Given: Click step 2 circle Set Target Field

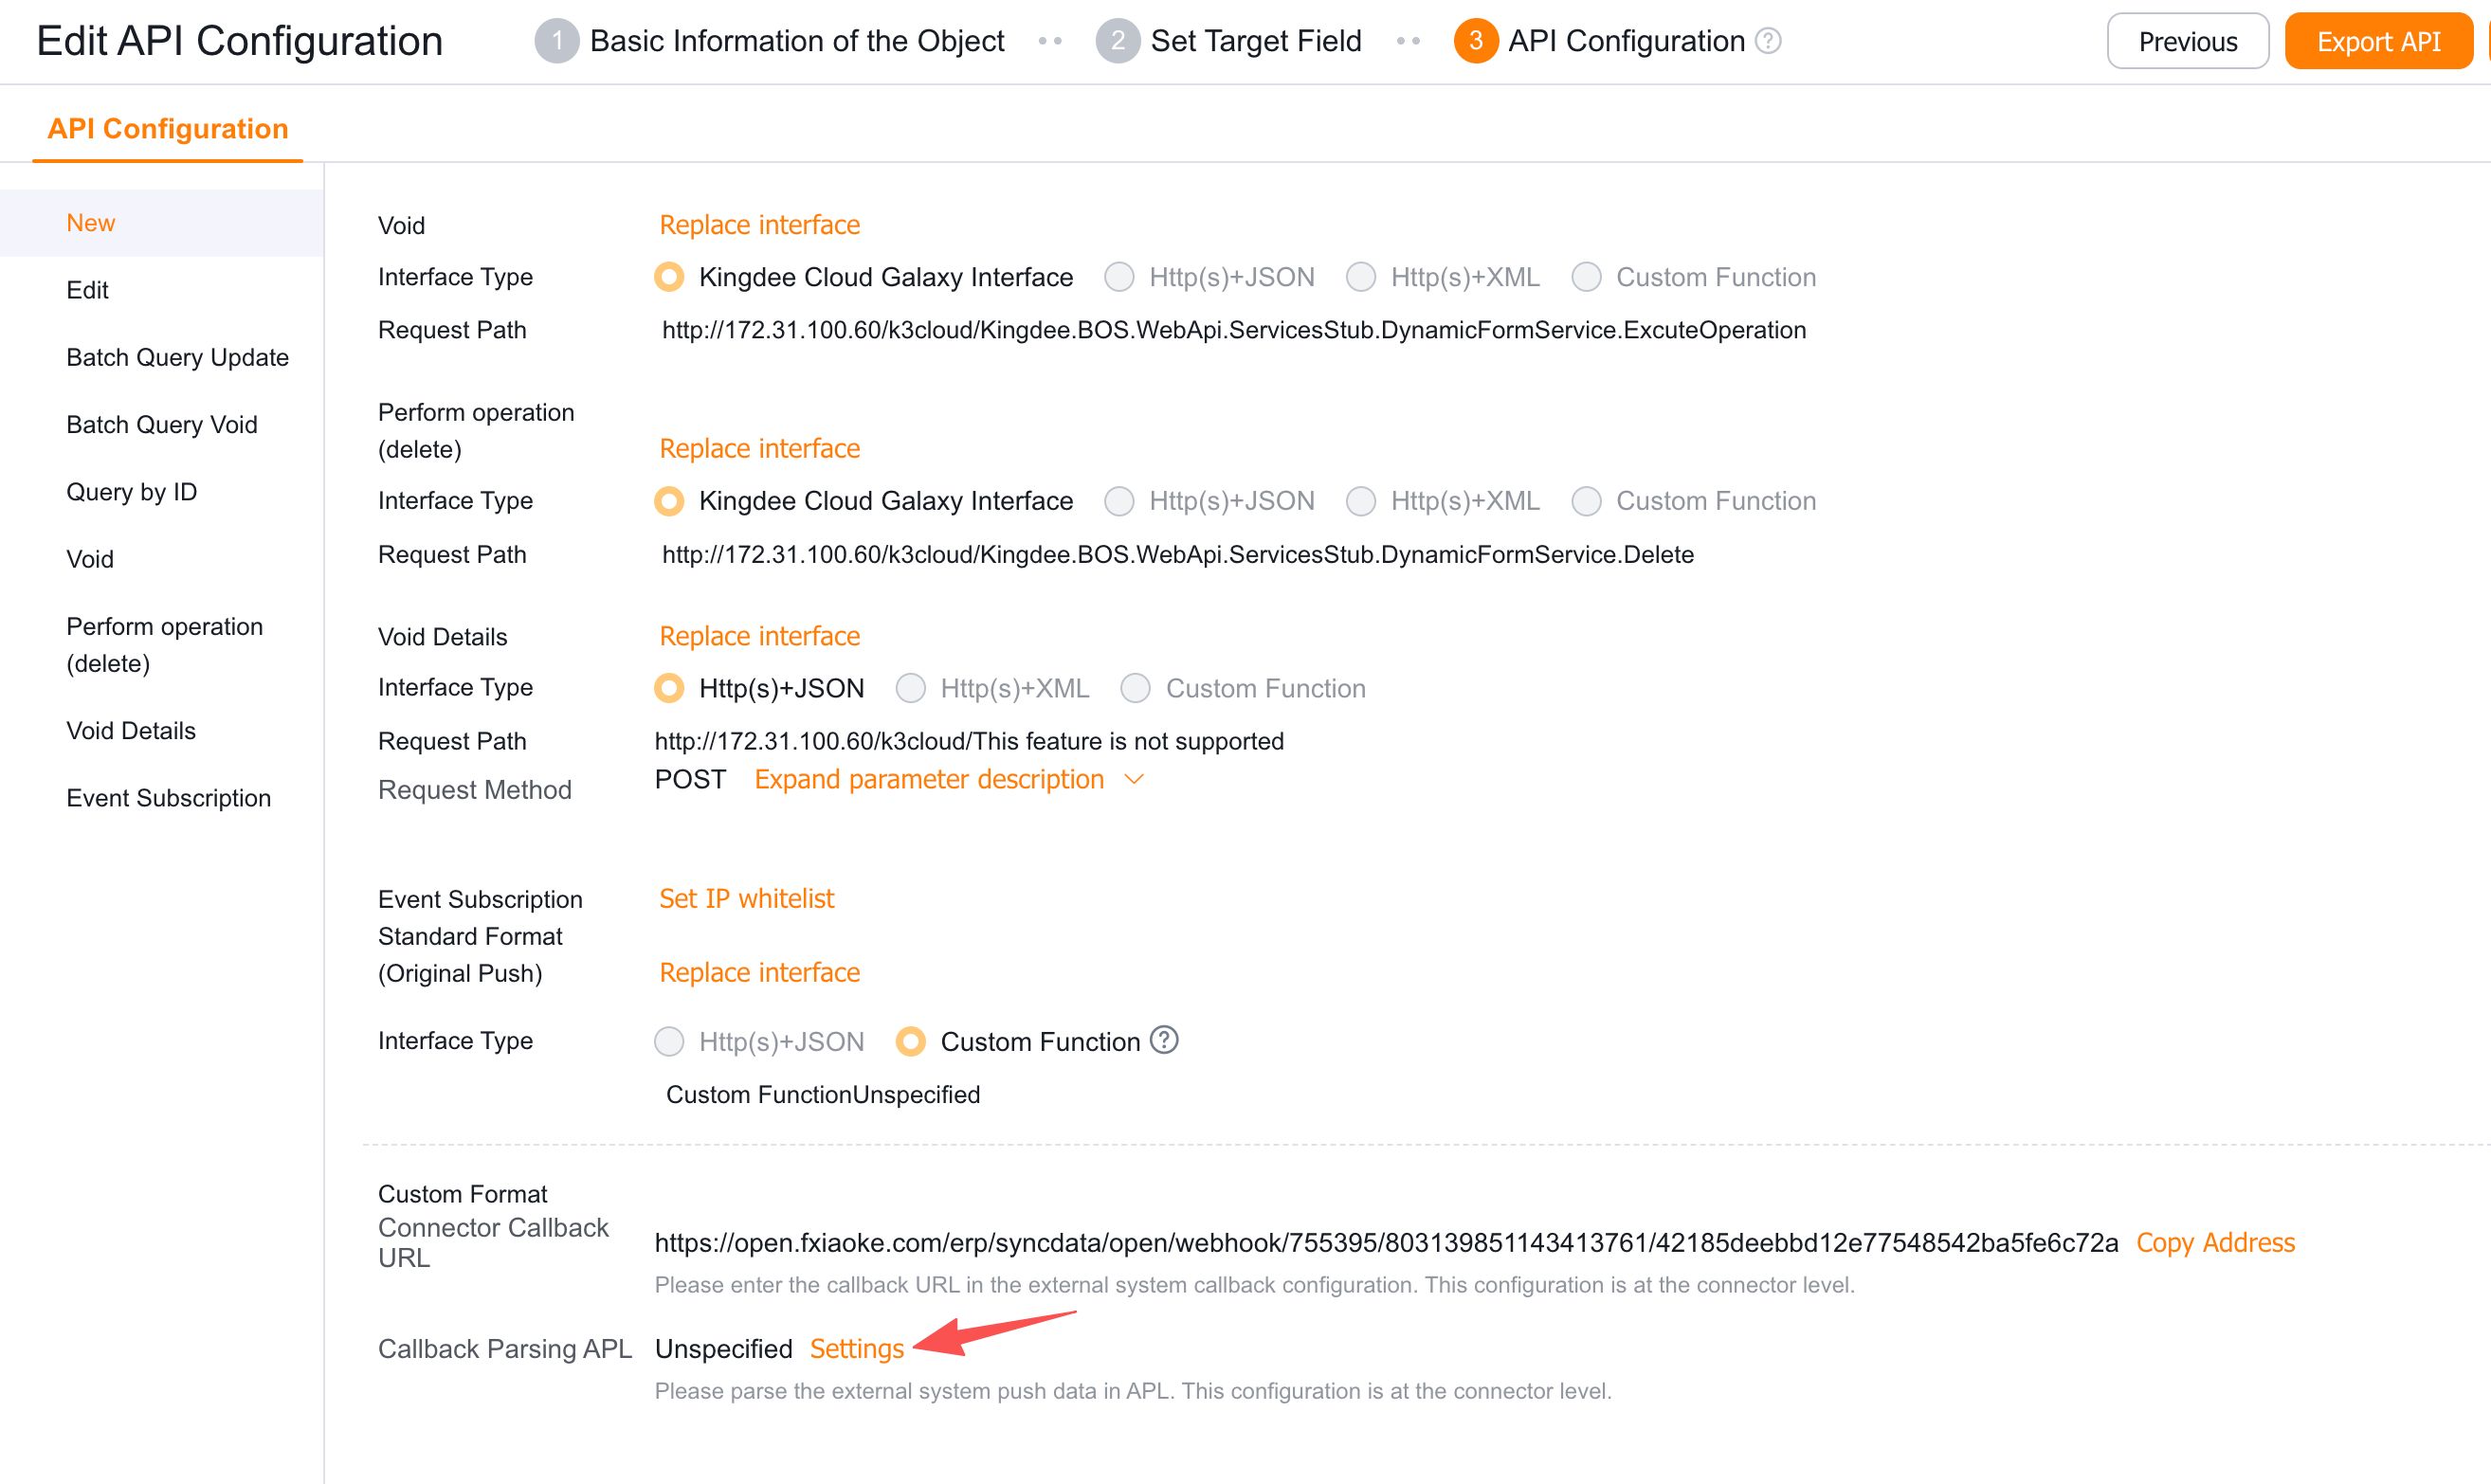Looking at the screenshot, I should click(x=1117, y=41).
